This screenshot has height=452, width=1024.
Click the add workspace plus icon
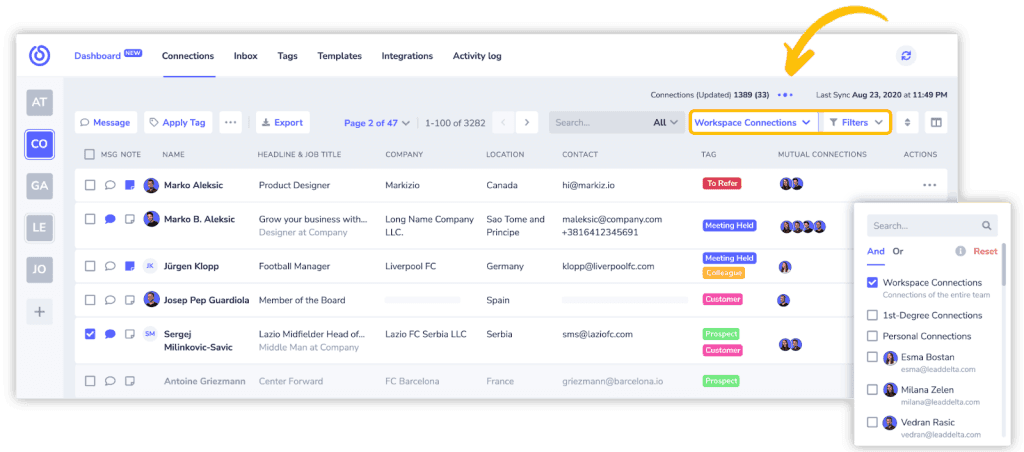[39, 312]
